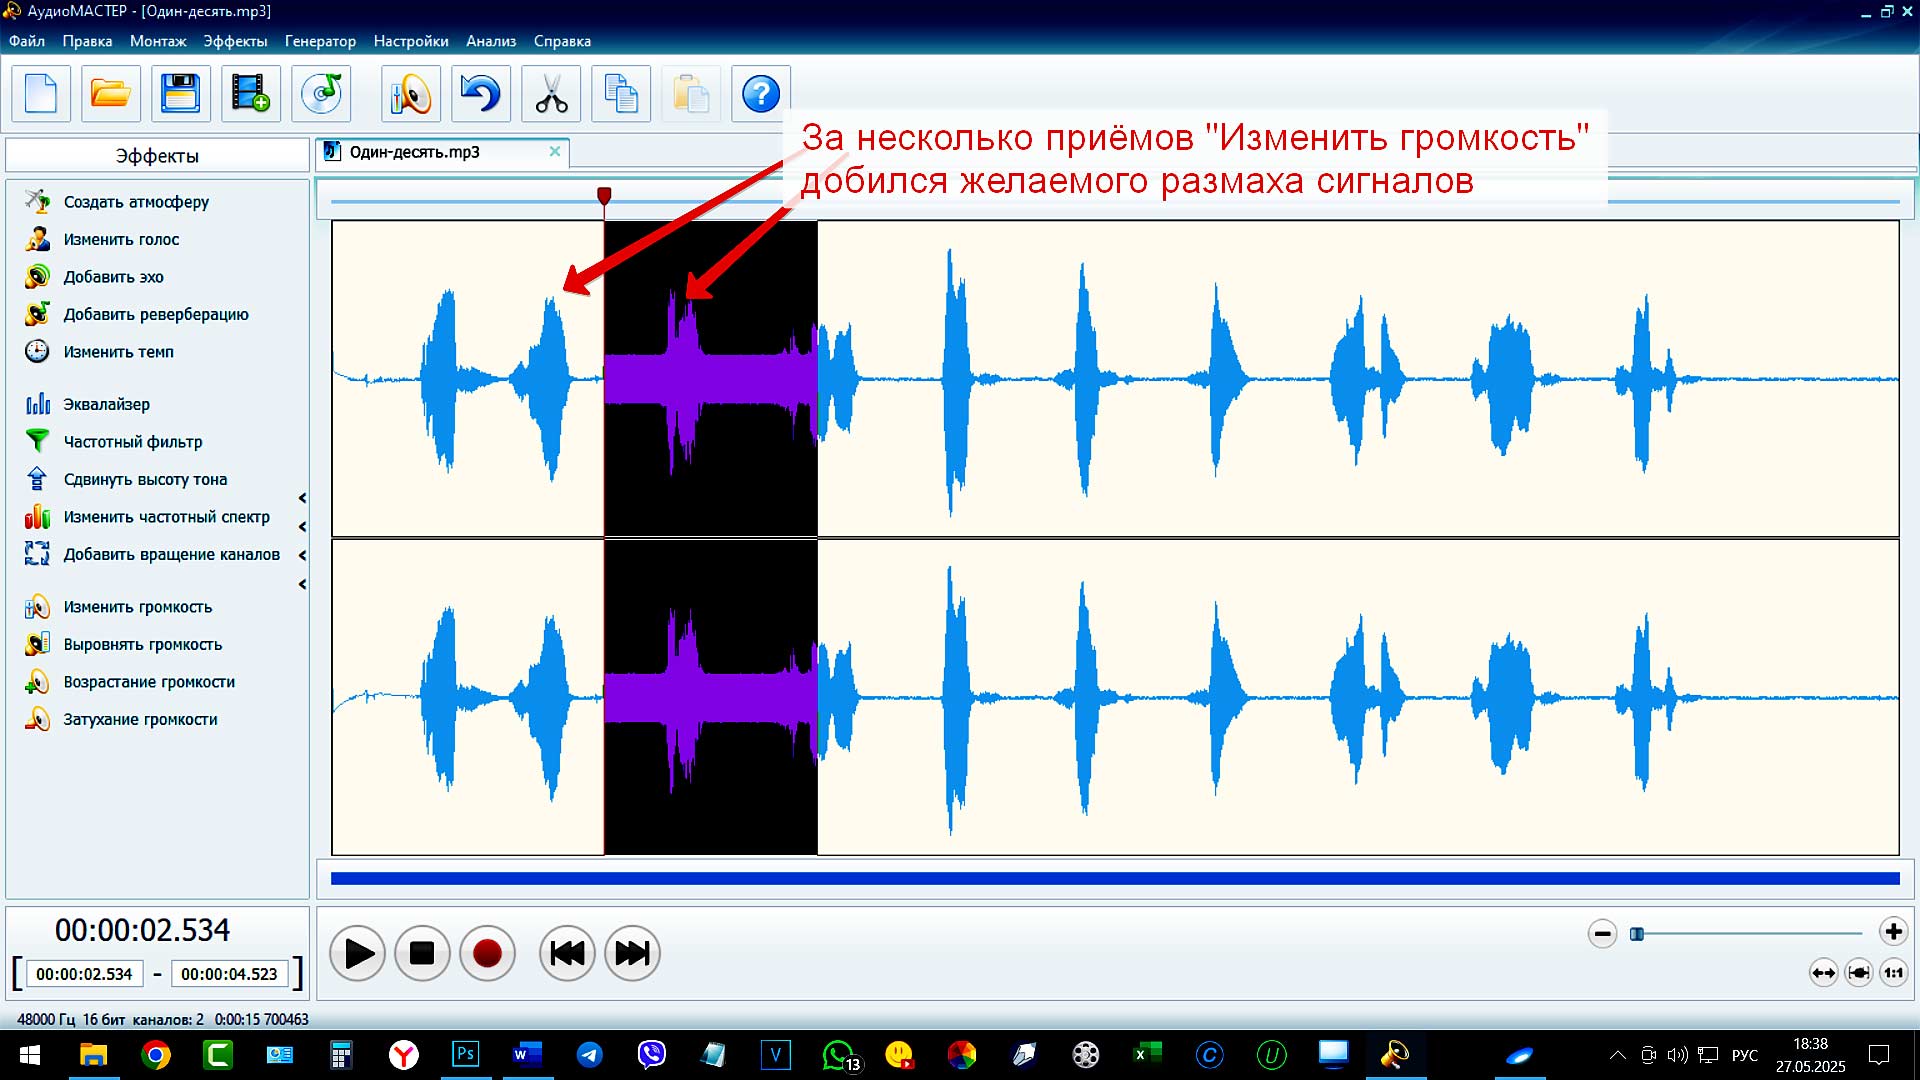This screenshot has width=1920, height=1080.
Task: Open Photoshop from the taskbar
Action: pos(465,1055)
